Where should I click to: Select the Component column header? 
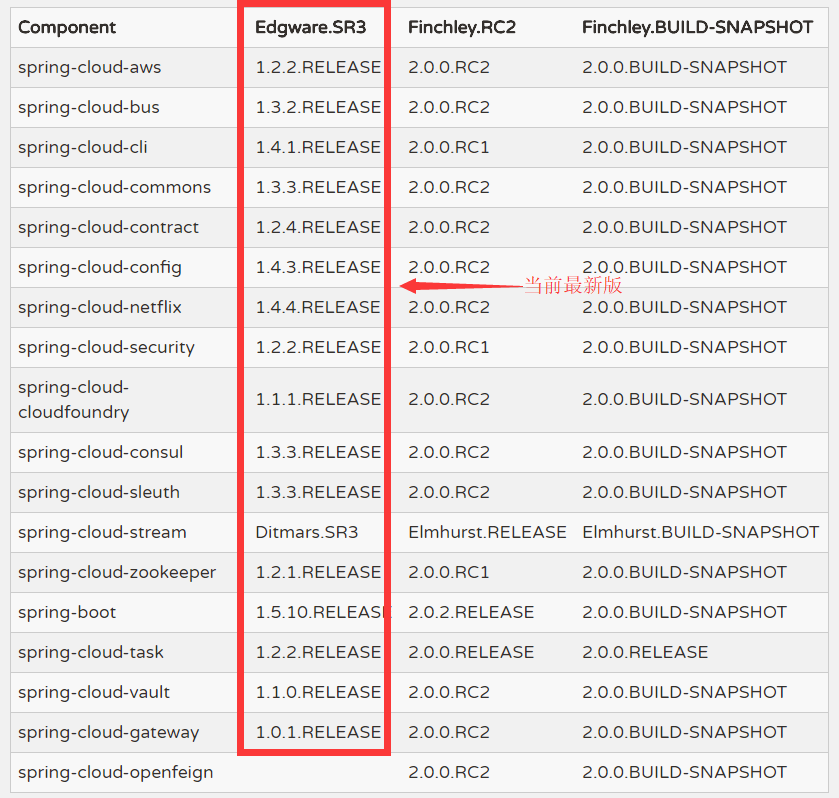67,27
